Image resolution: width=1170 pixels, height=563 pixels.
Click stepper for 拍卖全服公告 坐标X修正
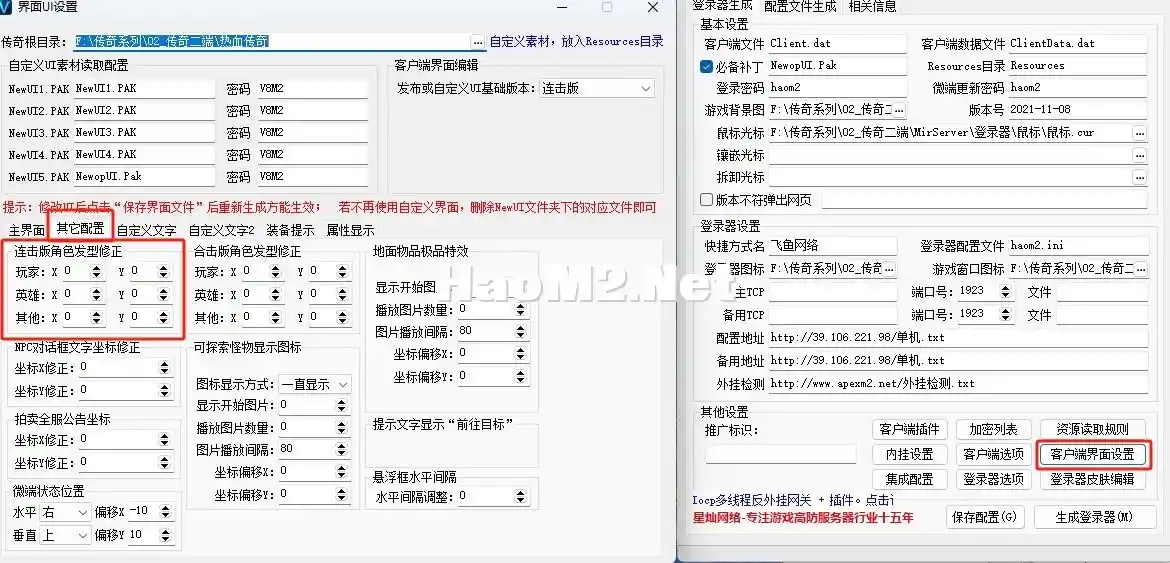[164, 440]
